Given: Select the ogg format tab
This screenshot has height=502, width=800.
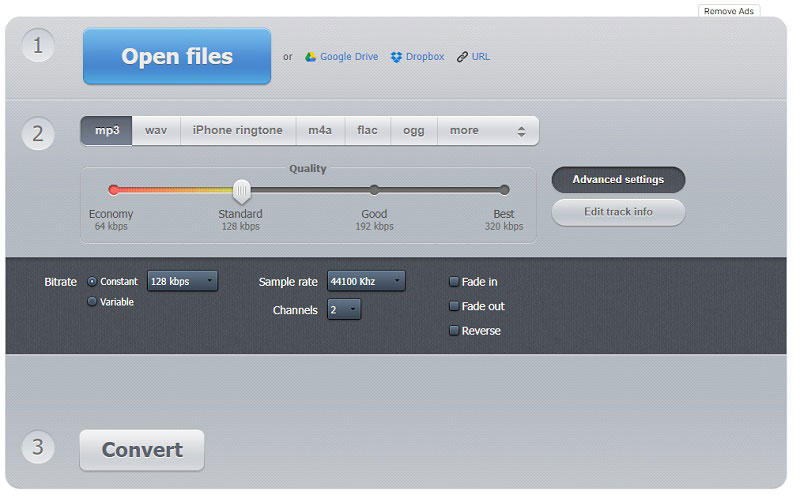Looking at the screenshot, I should coord(414,131).
